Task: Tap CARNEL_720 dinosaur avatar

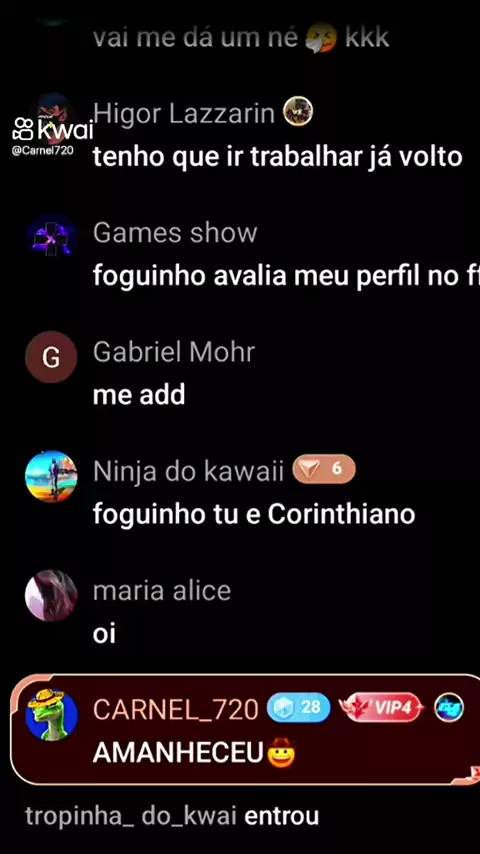Action: pos(51,714)
